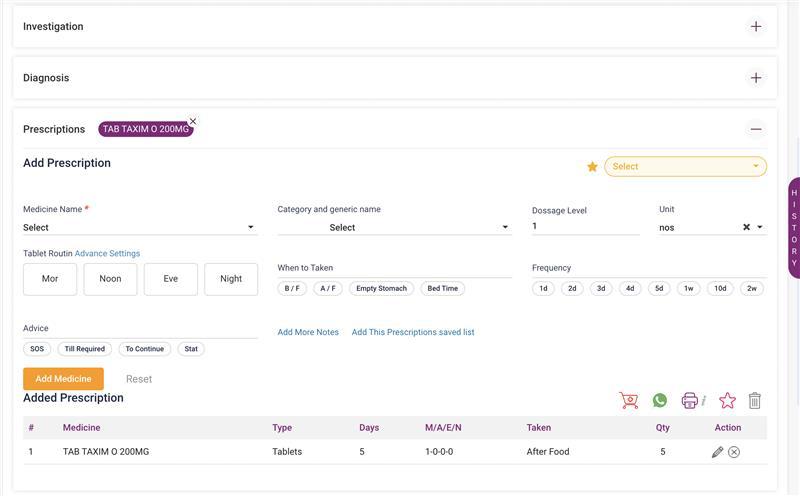Screen dimensions: 800x496
Task: Click the printer icon
Action: tap(689, 401)
